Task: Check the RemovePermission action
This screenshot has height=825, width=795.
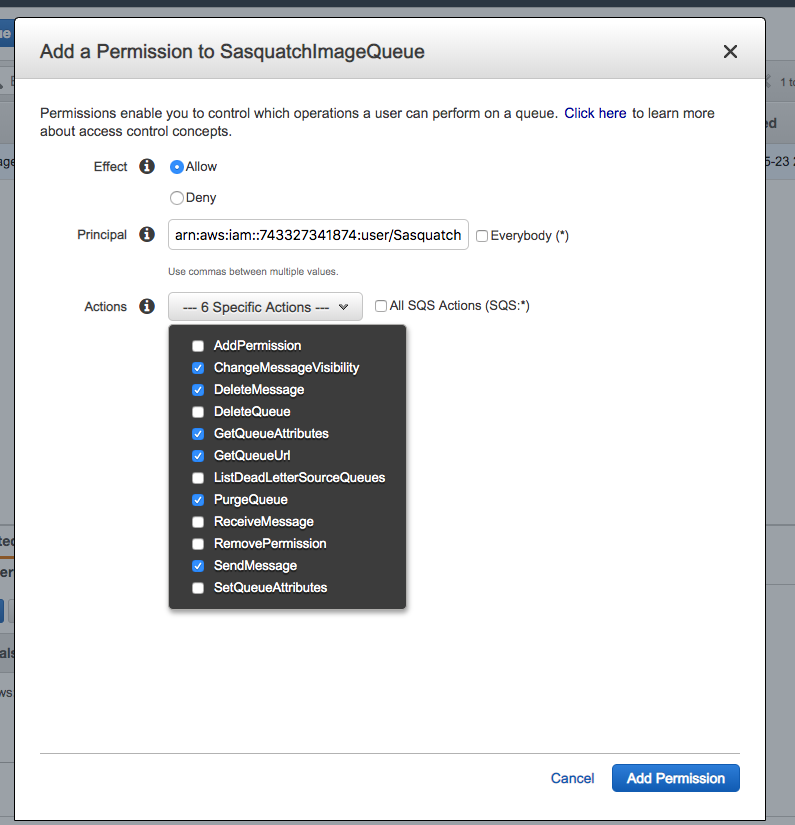Action: [x=198, y=544]
